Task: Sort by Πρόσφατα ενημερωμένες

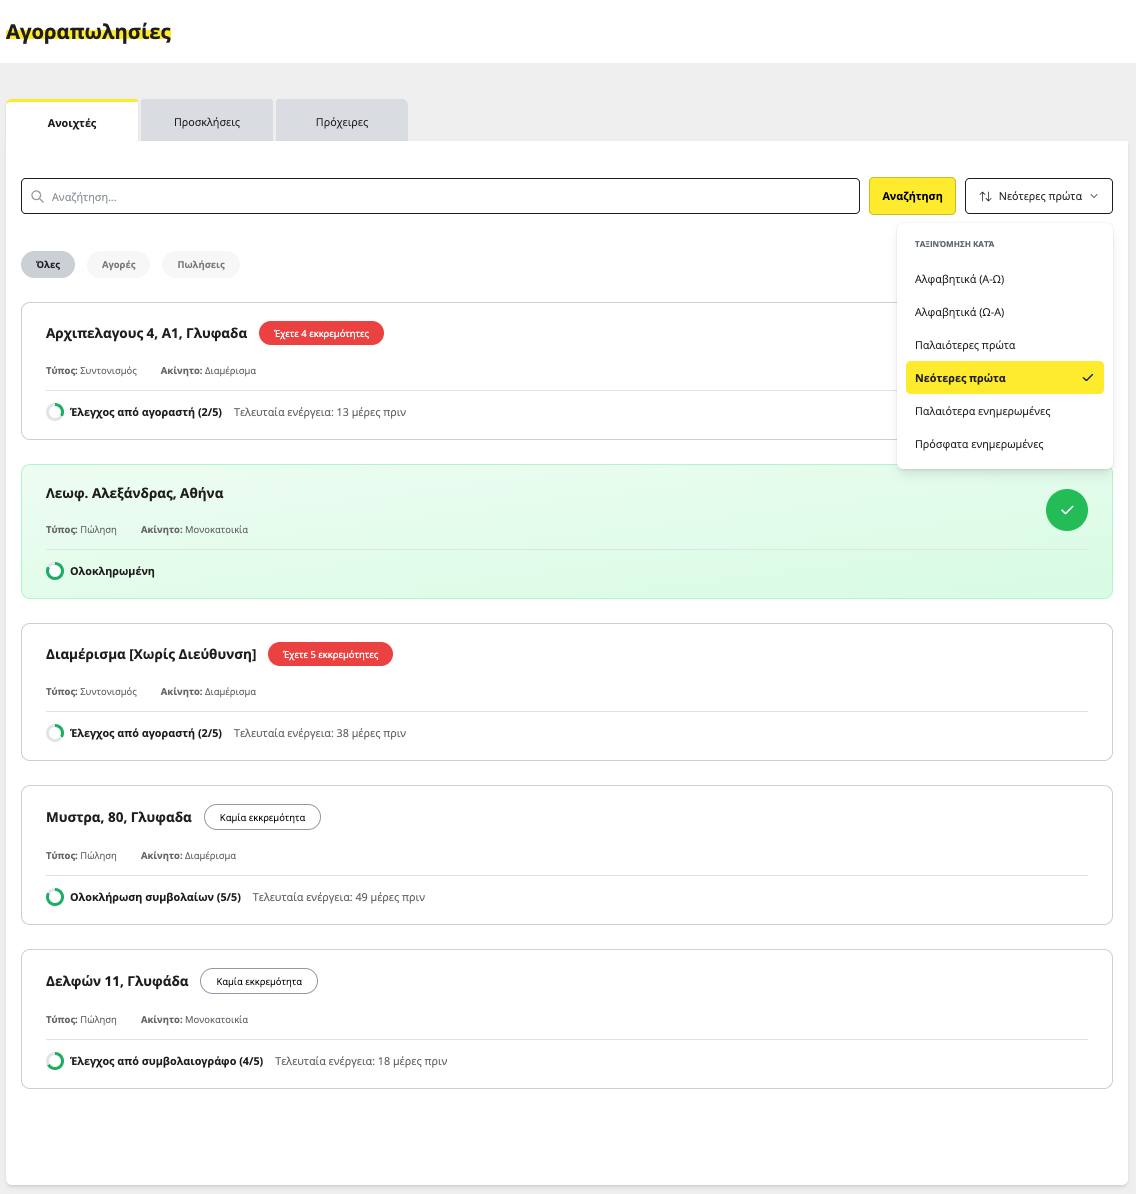Action: [x=1004, y=444]
